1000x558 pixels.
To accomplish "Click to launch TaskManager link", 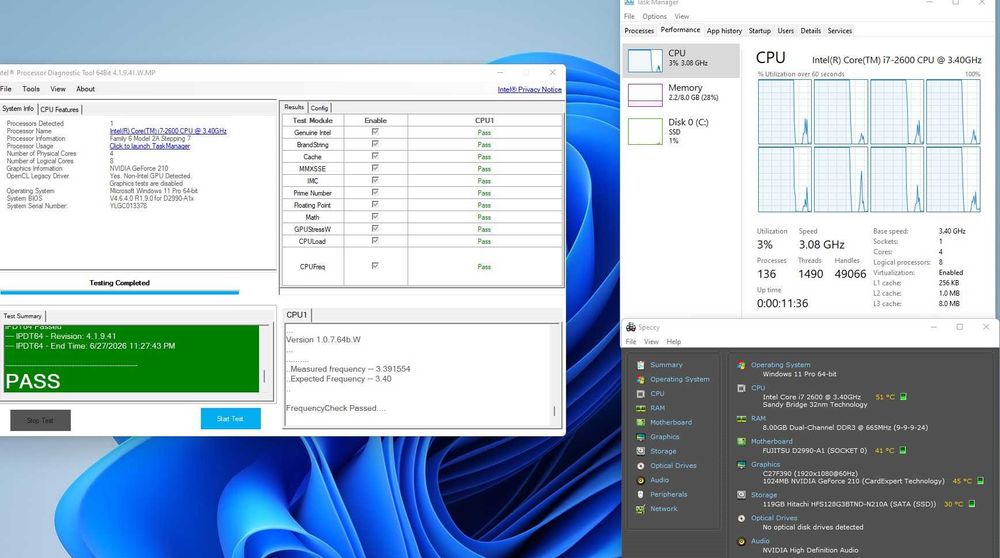I will (149, 146).
